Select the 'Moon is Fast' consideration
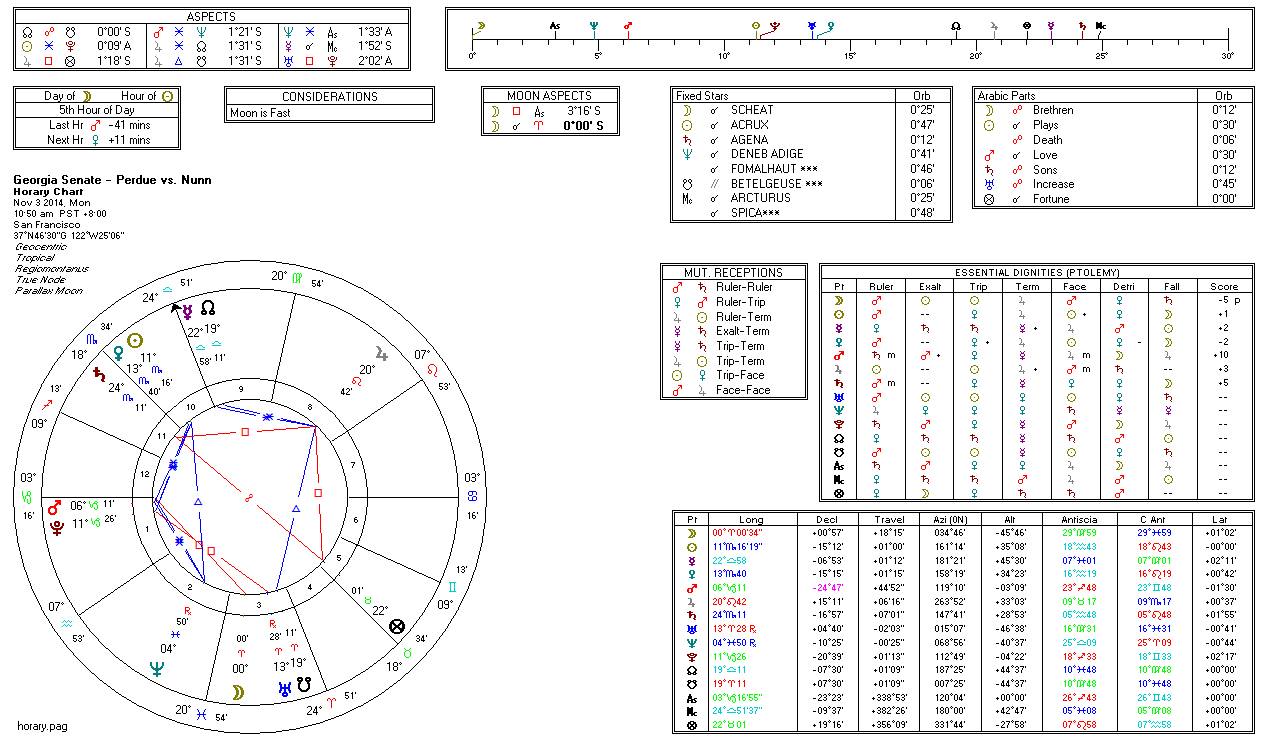This screenshot has width=1267, height=742. 258,113
